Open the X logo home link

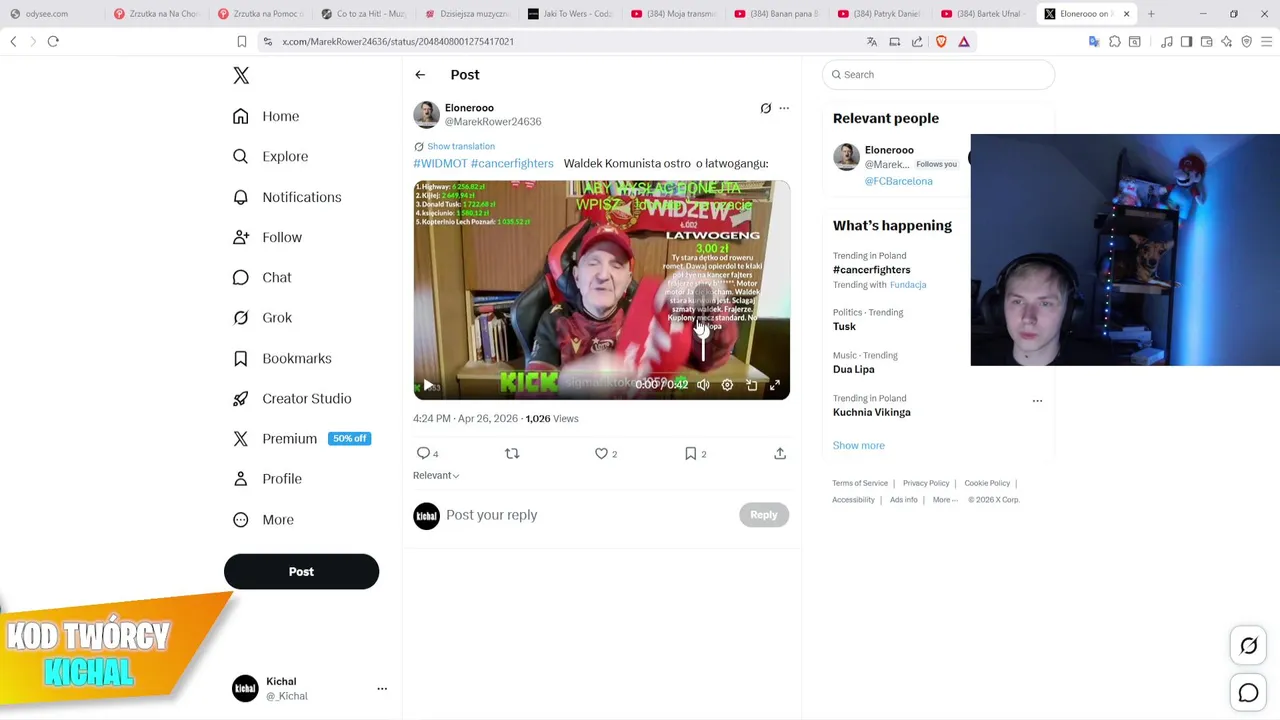(x=241, y=75)
